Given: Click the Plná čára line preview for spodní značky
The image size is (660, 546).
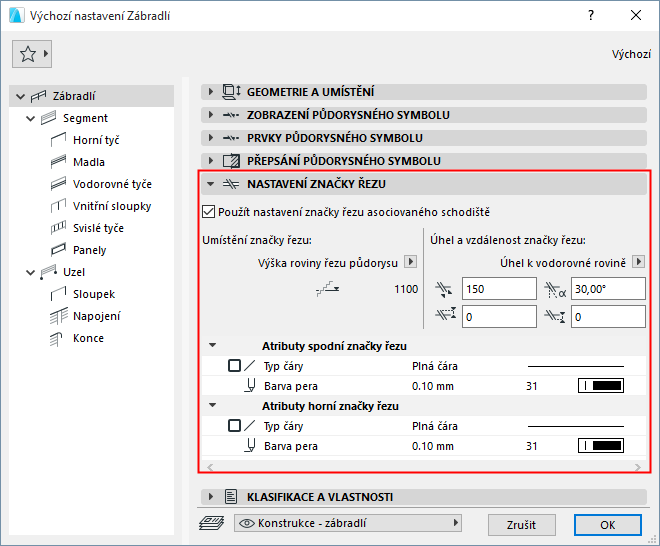Looking at the screenshot, I should coord(575,366).
